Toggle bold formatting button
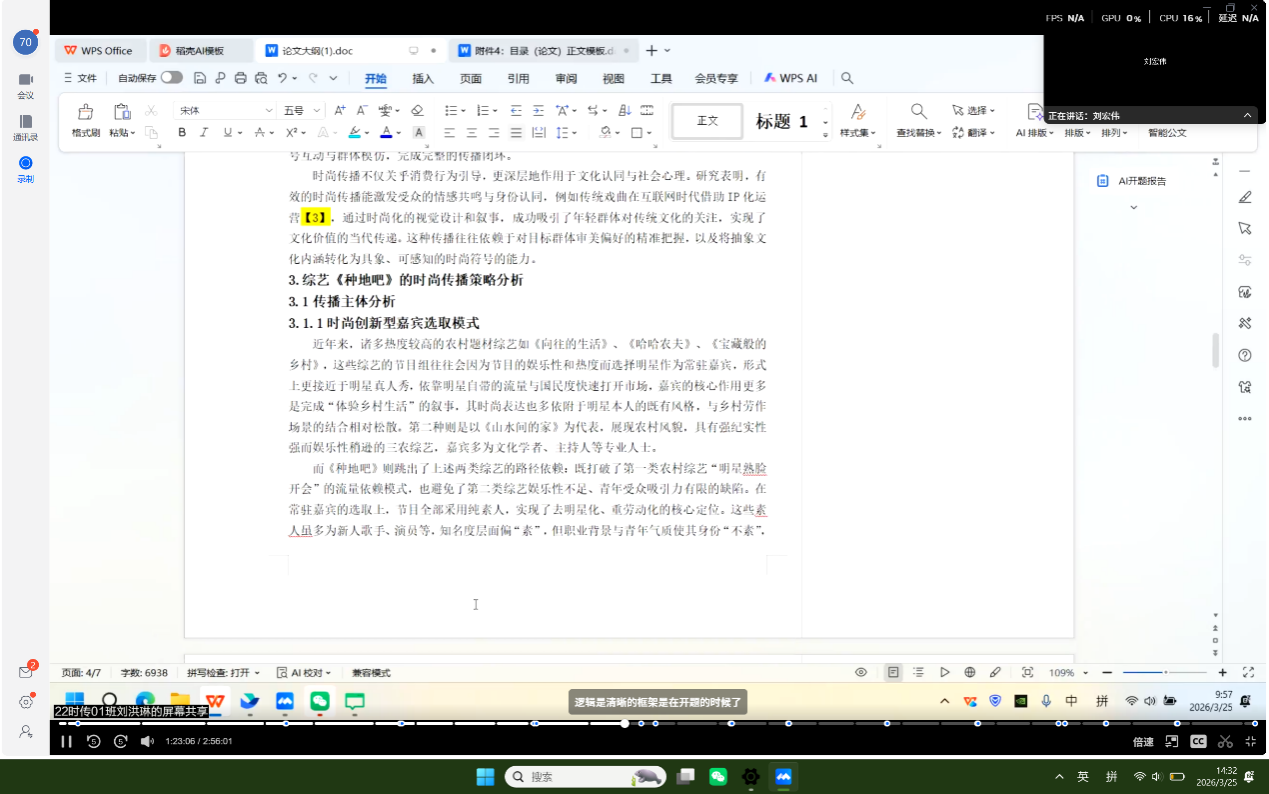Screen dimensions: 1269x794 [182, 132]
